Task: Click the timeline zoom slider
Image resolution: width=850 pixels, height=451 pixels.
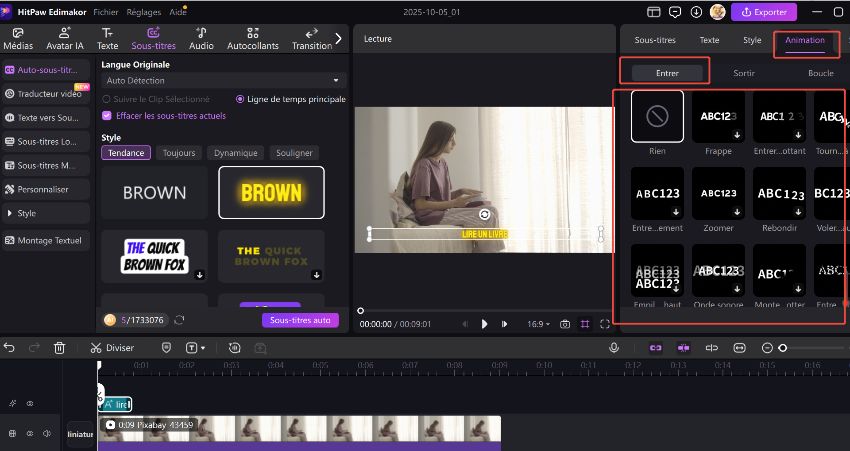Action: [783, 348]
